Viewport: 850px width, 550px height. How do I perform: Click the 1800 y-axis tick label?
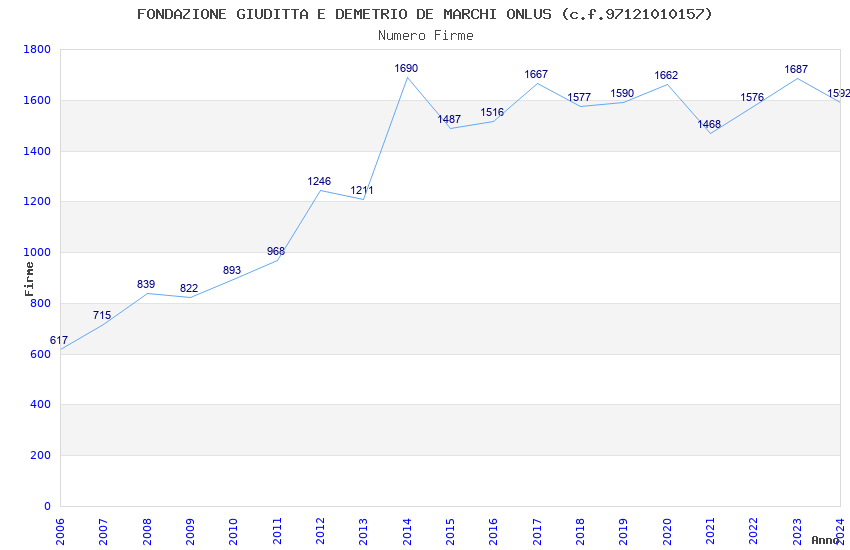(37, 49)
